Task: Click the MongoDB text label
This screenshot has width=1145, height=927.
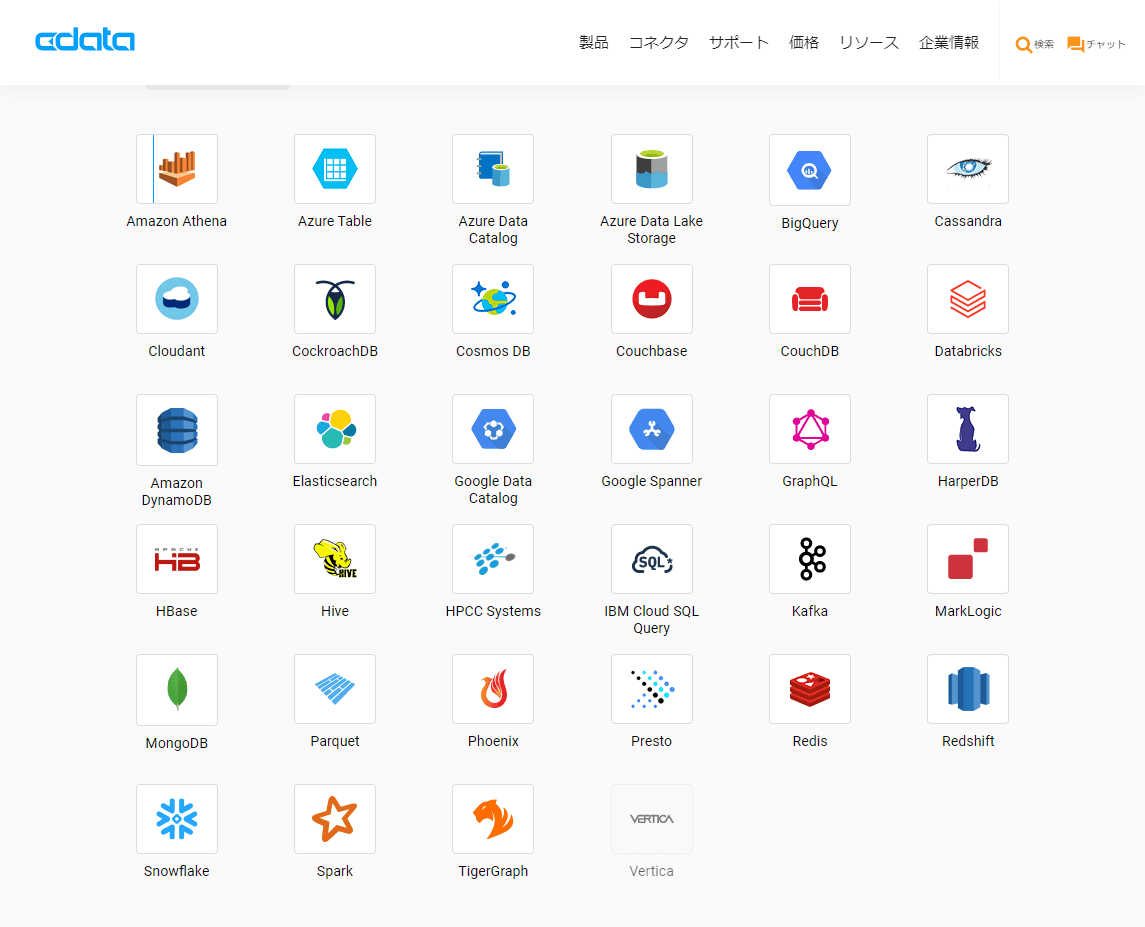Action: pyautogui.click(x=177, y=744)
